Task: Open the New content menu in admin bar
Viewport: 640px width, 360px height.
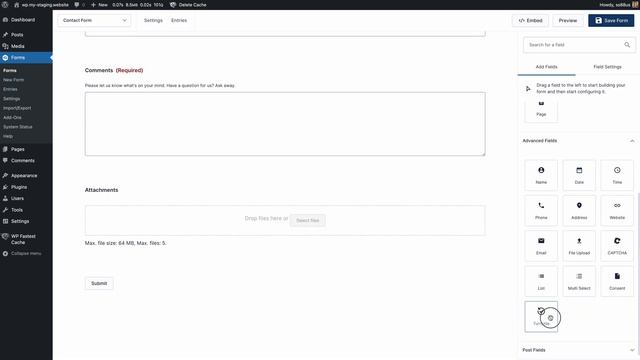Action: point(99,5)
